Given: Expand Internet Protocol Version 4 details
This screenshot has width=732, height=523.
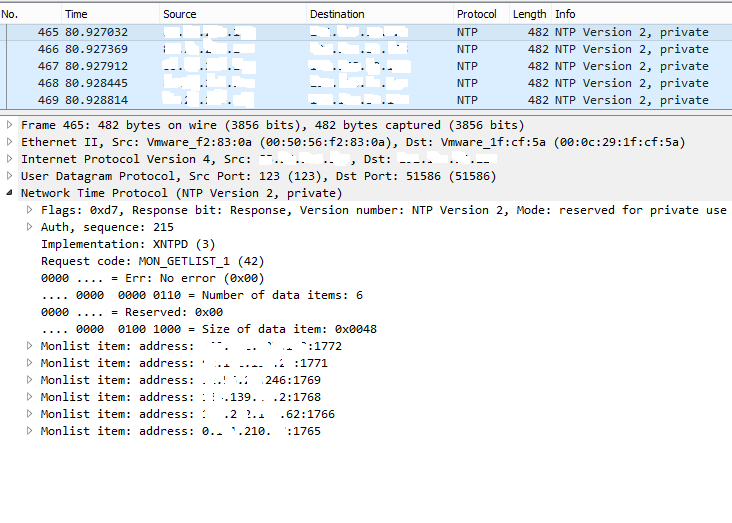Looking at the screenshot, I should [x=9, y=159].
